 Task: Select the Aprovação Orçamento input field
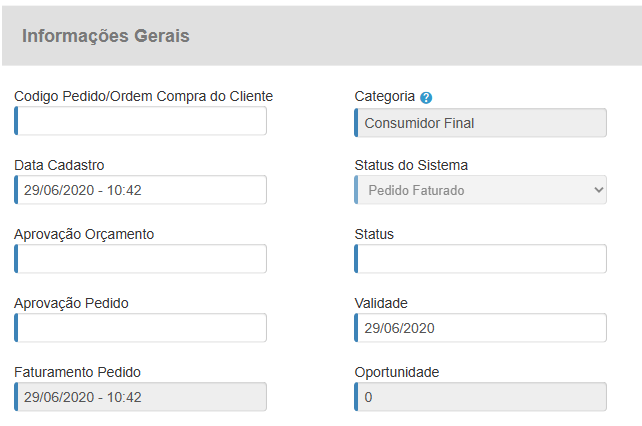click(x=141, y=259)
